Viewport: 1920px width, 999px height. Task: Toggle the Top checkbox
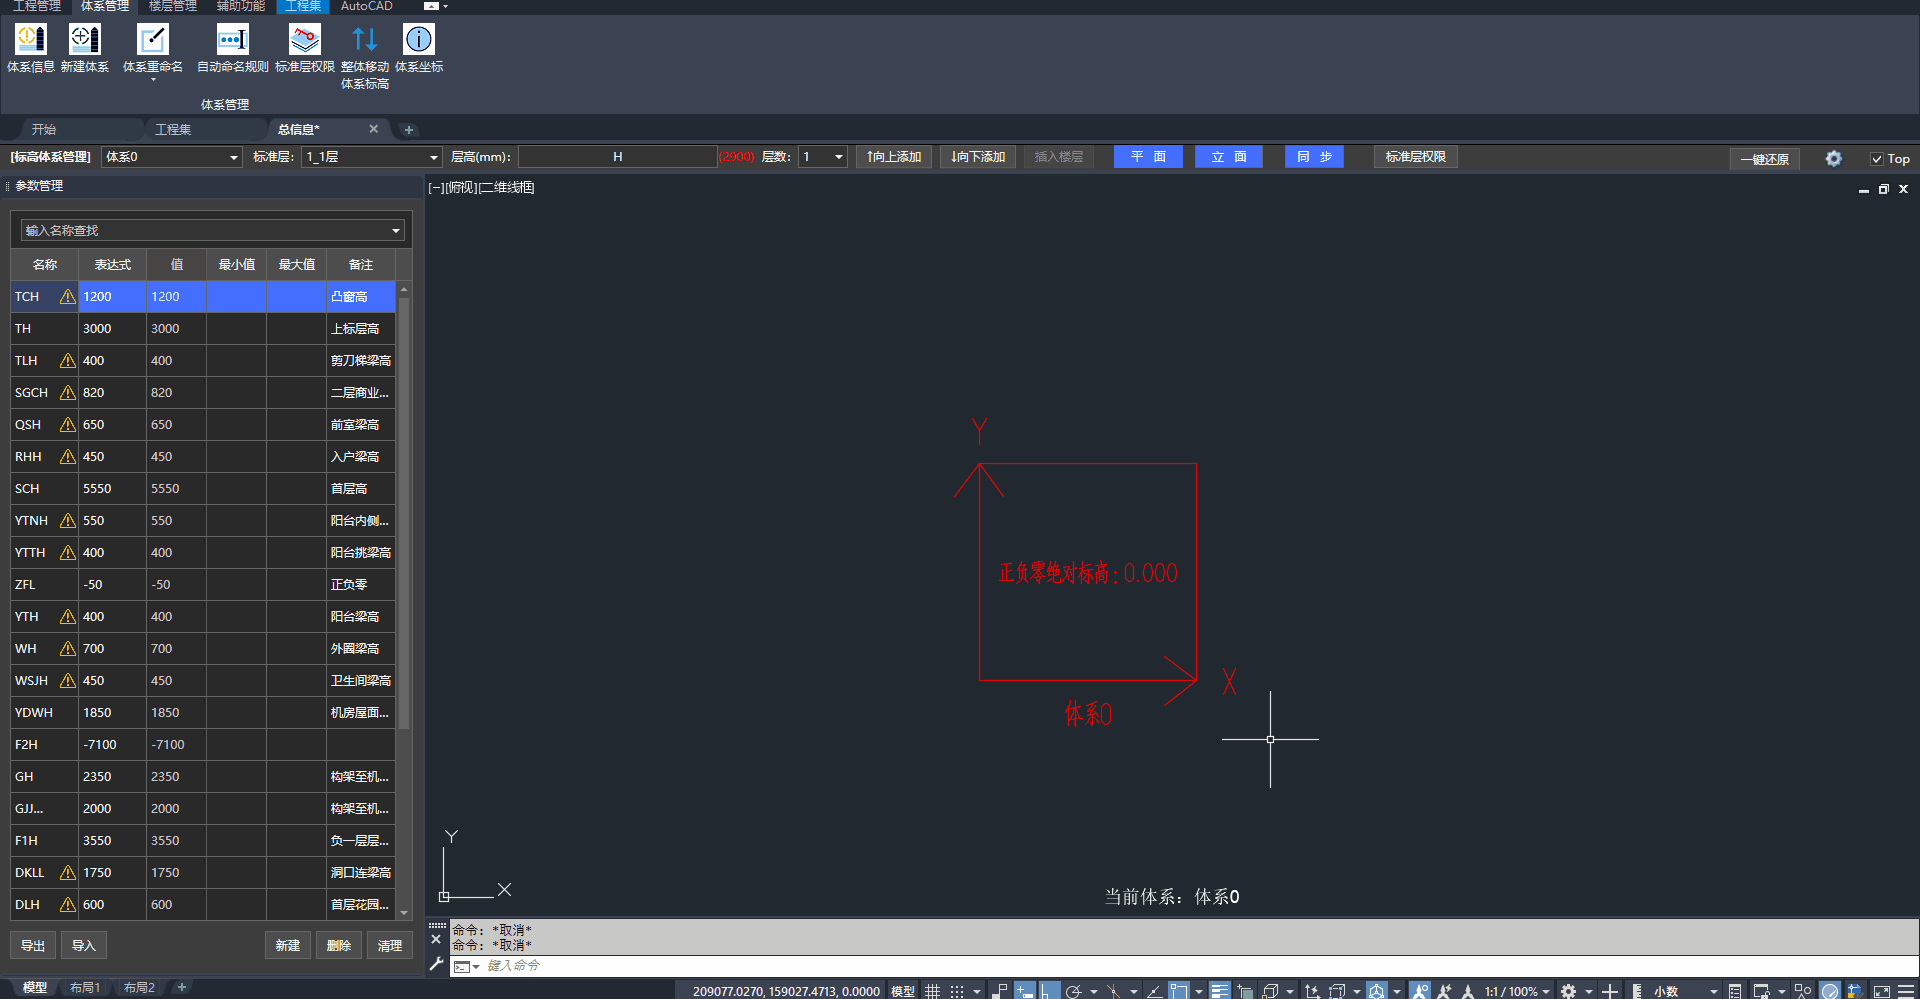[x=1877, y=159]
